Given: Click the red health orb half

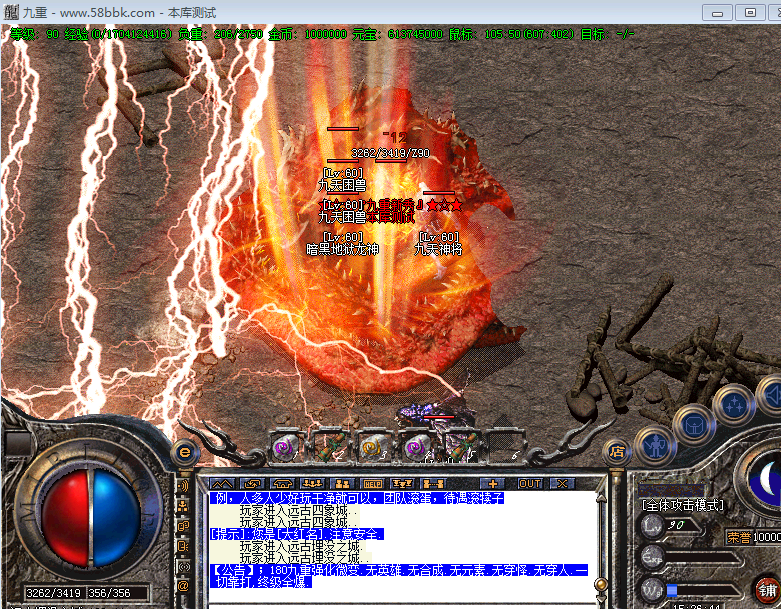Looking at the screenshot, I should 65,519.
